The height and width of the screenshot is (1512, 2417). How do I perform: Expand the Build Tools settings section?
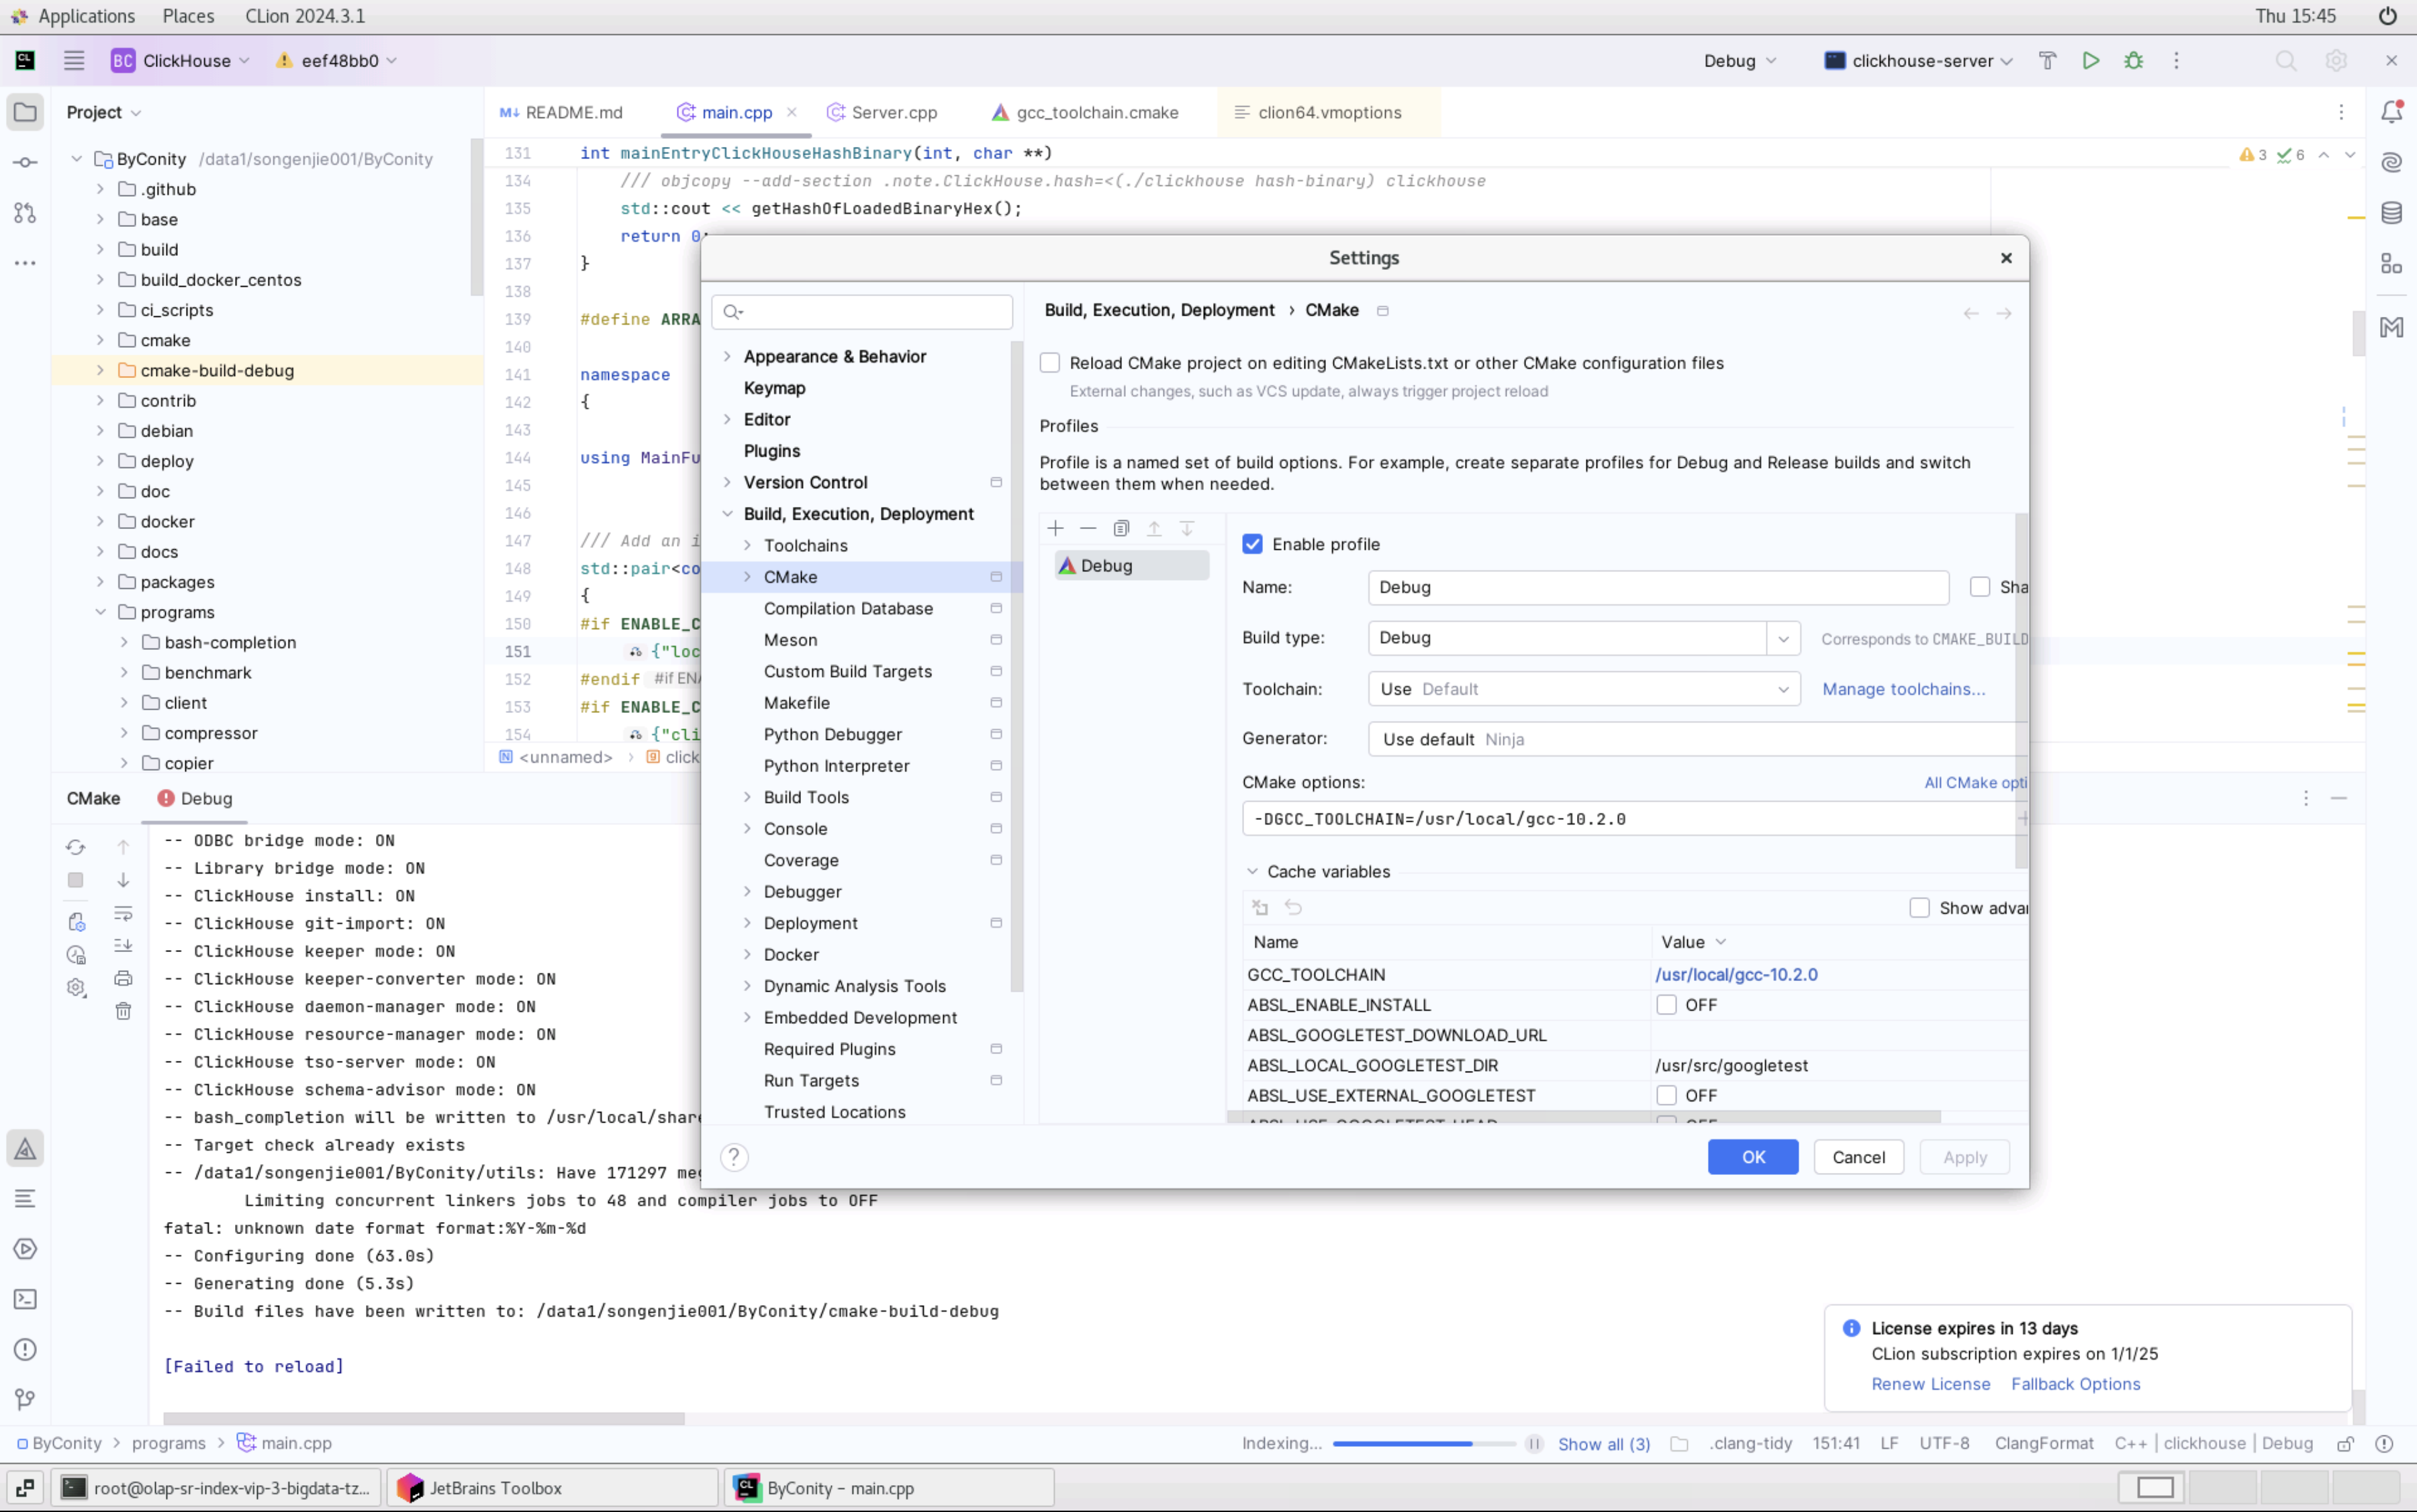(747, 796)
